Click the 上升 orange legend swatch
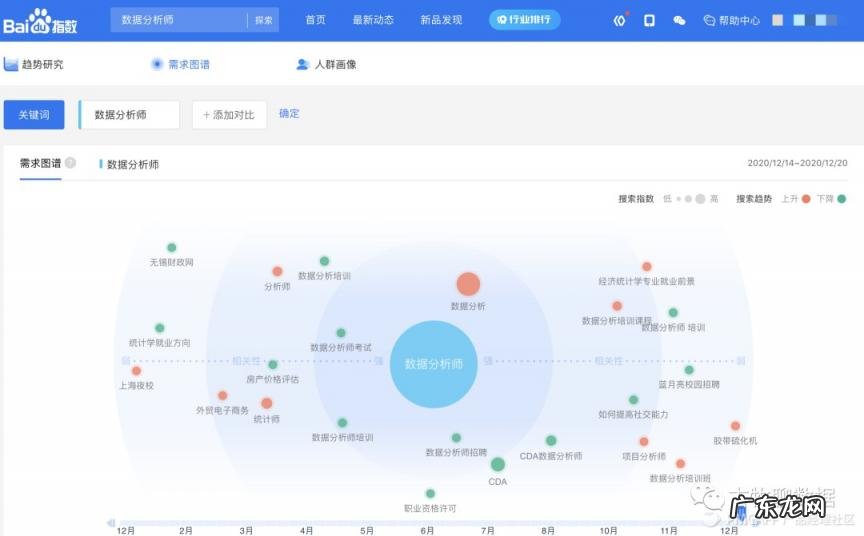864x536 pixels. pyautogui.click(x=806, y=199)
